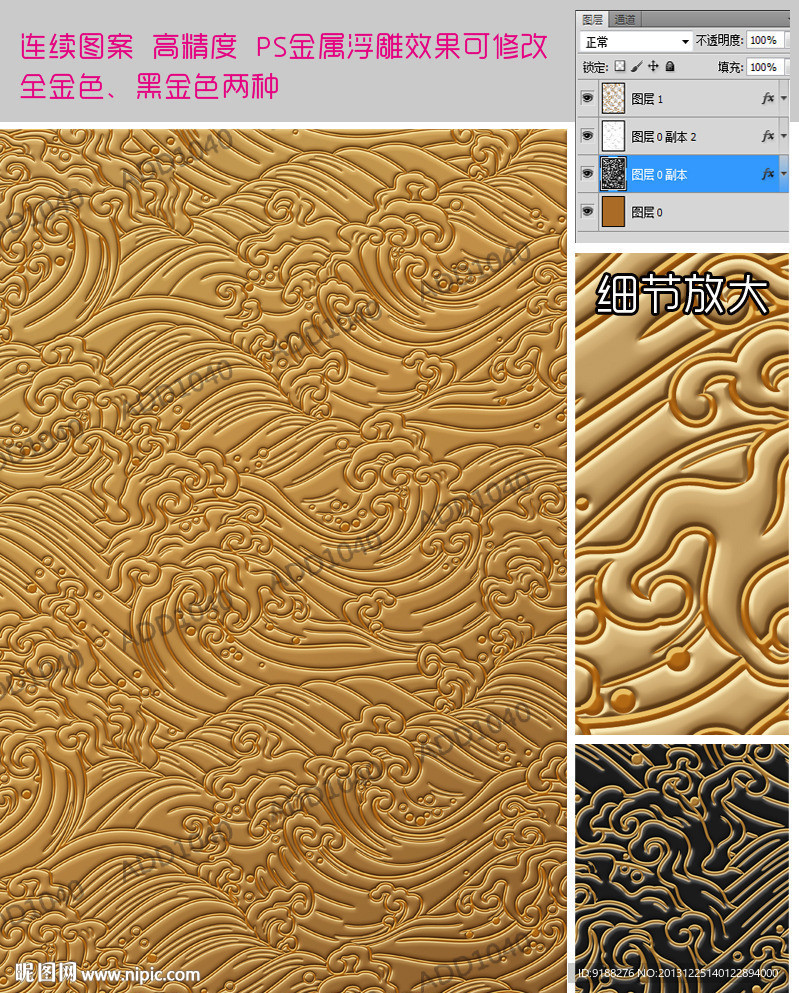Toggle lock image pixels brush icon
The height and width of the screenshot is (993, 799).
pos(636,66)
